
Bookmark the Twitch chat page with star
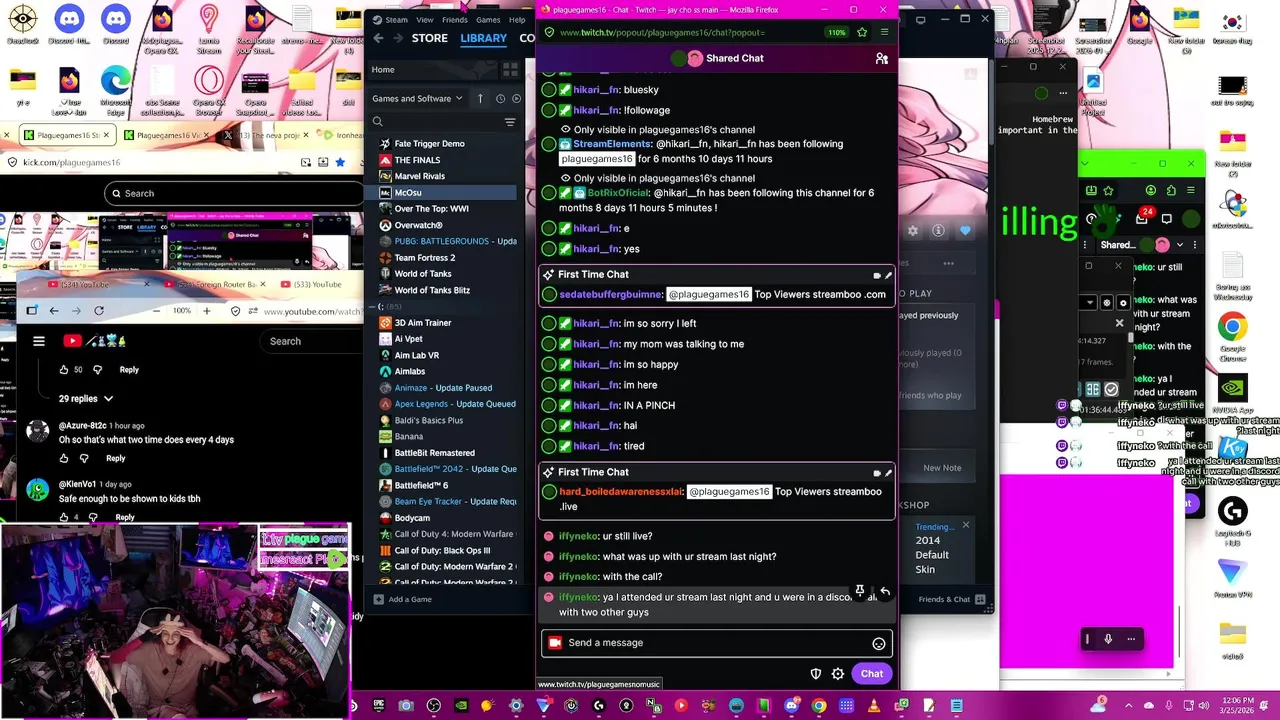[x=862, y=32]
